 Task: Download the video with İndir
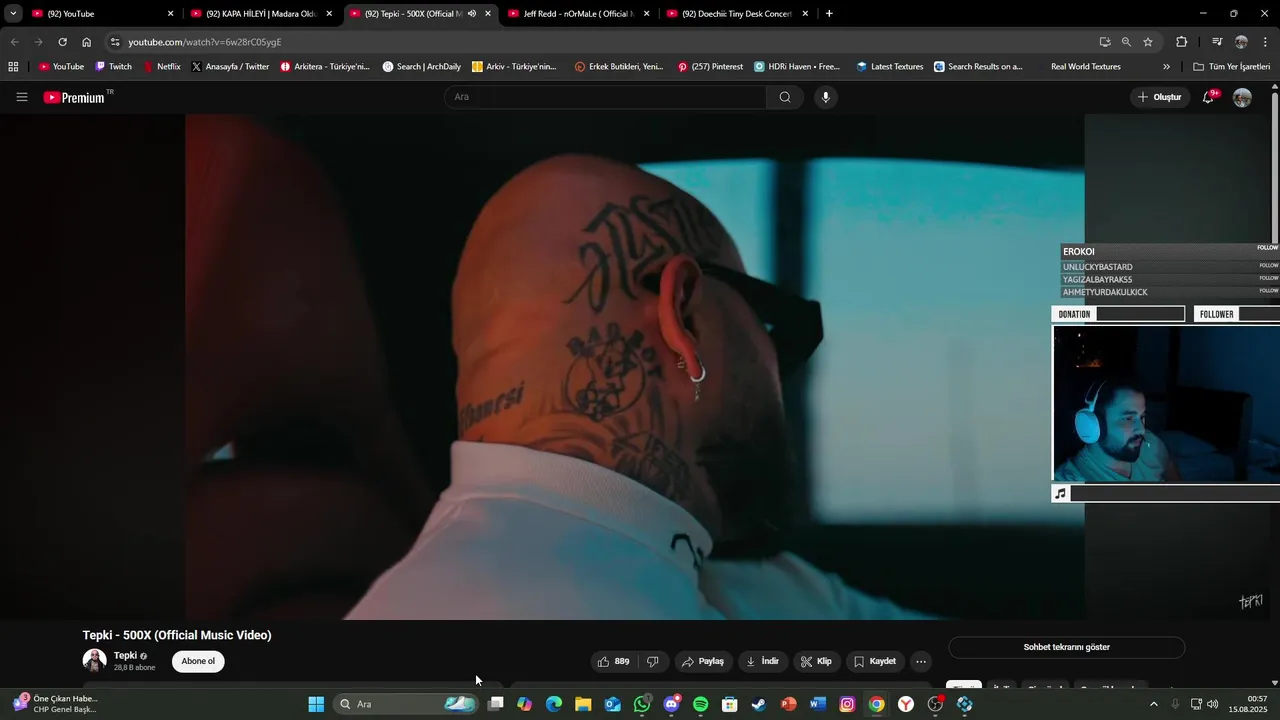(763, 661)
